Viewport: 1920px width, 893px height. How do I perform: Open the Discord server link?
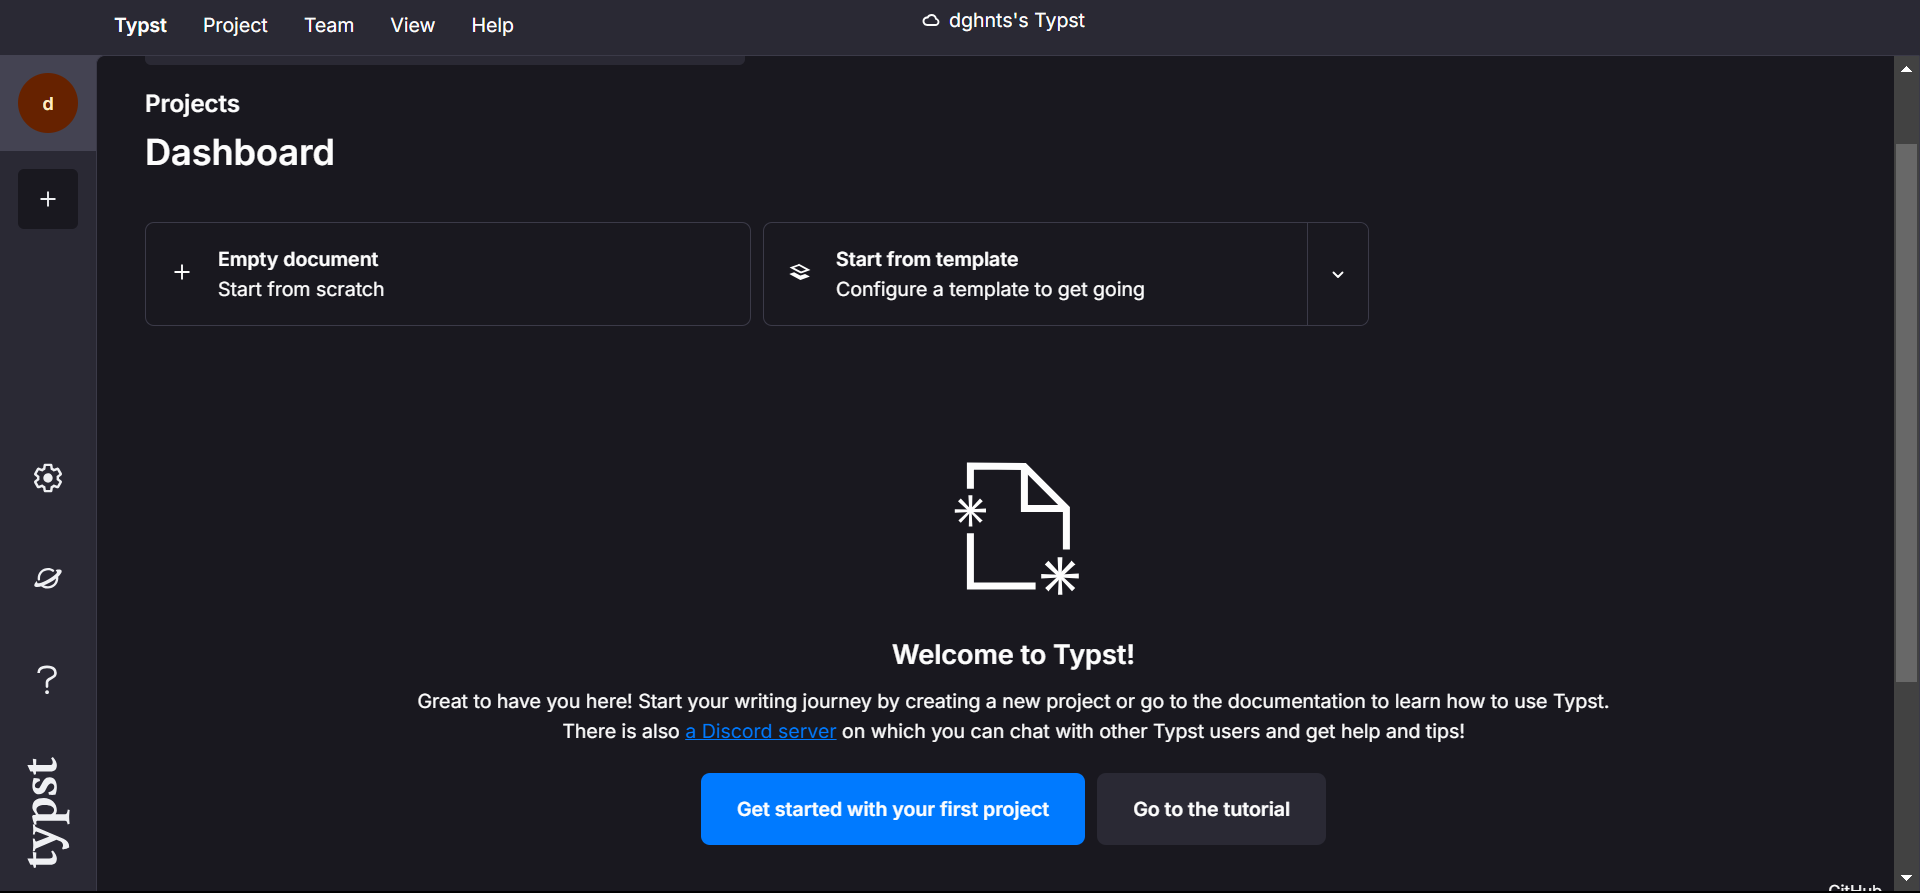tap(760, 731)
